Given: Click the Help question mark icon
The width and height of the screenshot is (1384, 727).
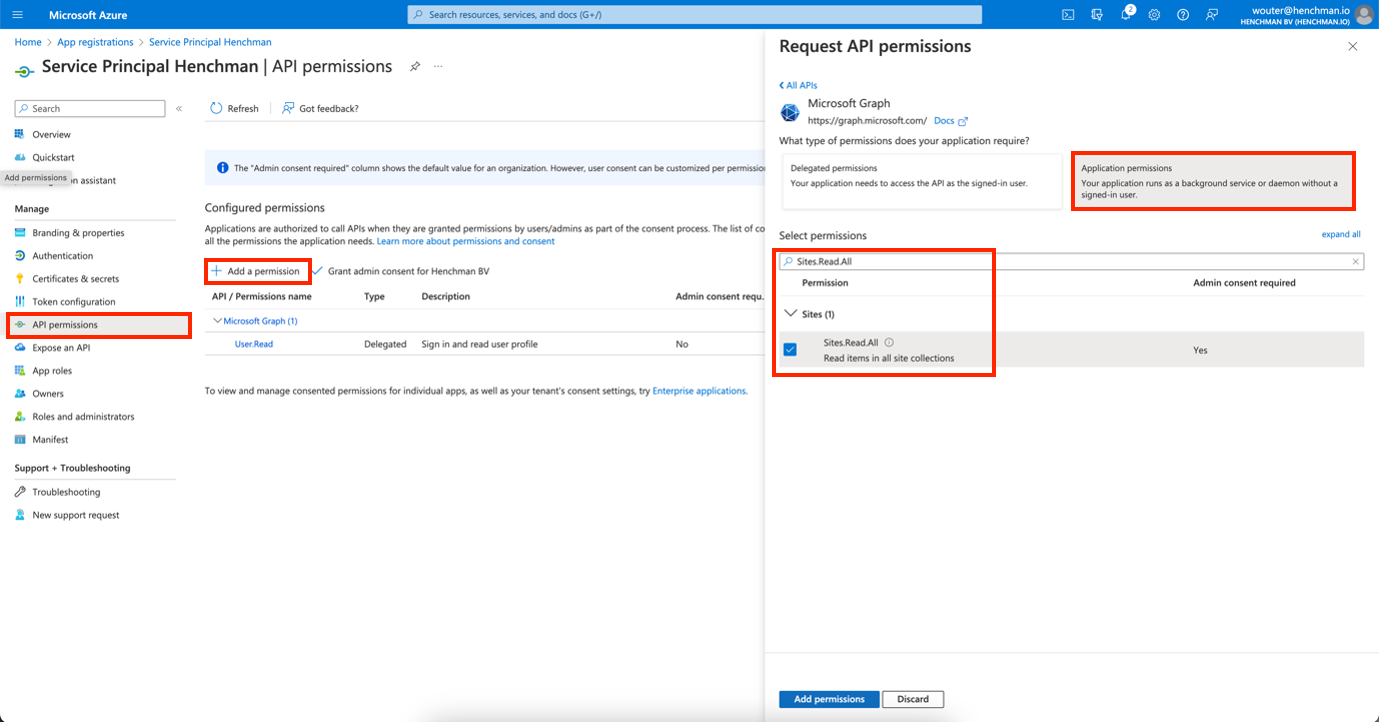Looking at the screenshot, I should coord(1183,15).
